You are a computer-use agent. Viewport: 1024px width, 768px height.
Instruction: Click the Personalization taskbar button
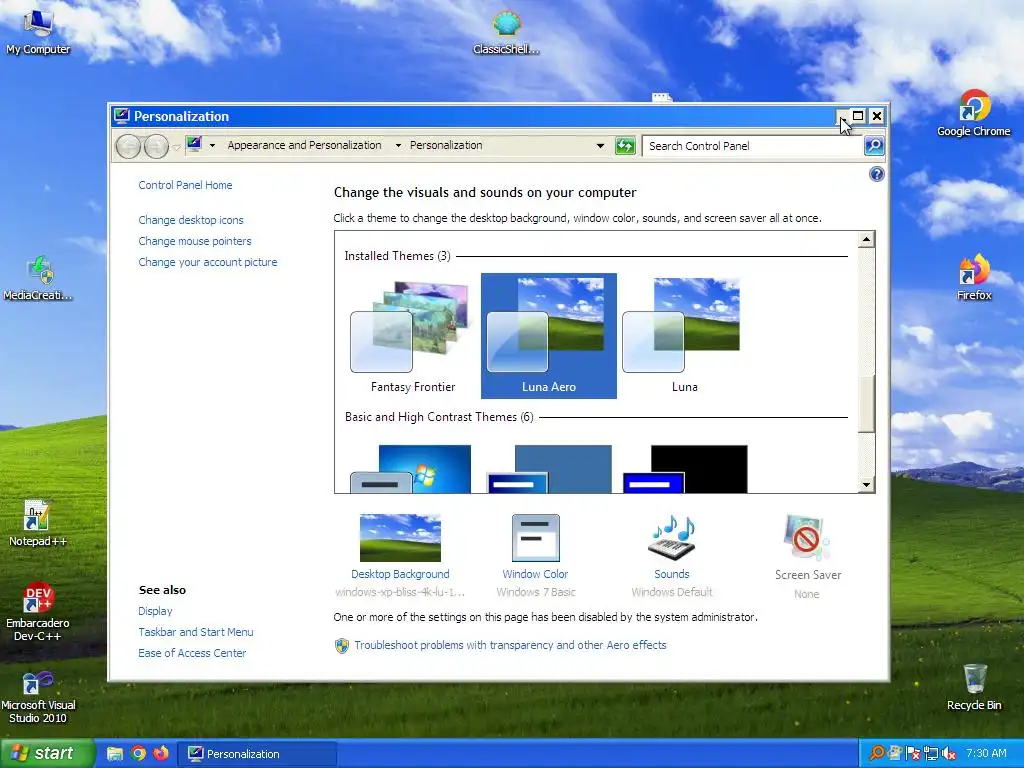pyautogui.click(x=257, y=754)
